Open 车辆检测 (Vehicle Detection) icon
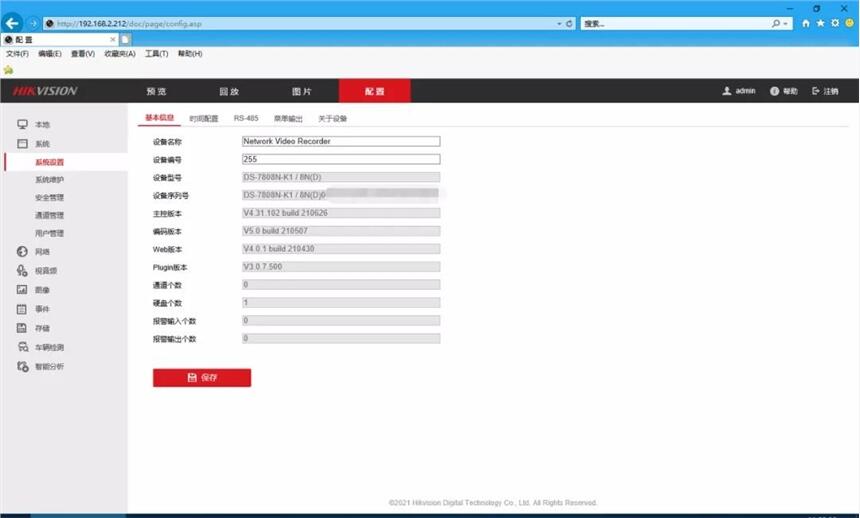The height and width of the screenshot is (518, 860). coord(22,347)
